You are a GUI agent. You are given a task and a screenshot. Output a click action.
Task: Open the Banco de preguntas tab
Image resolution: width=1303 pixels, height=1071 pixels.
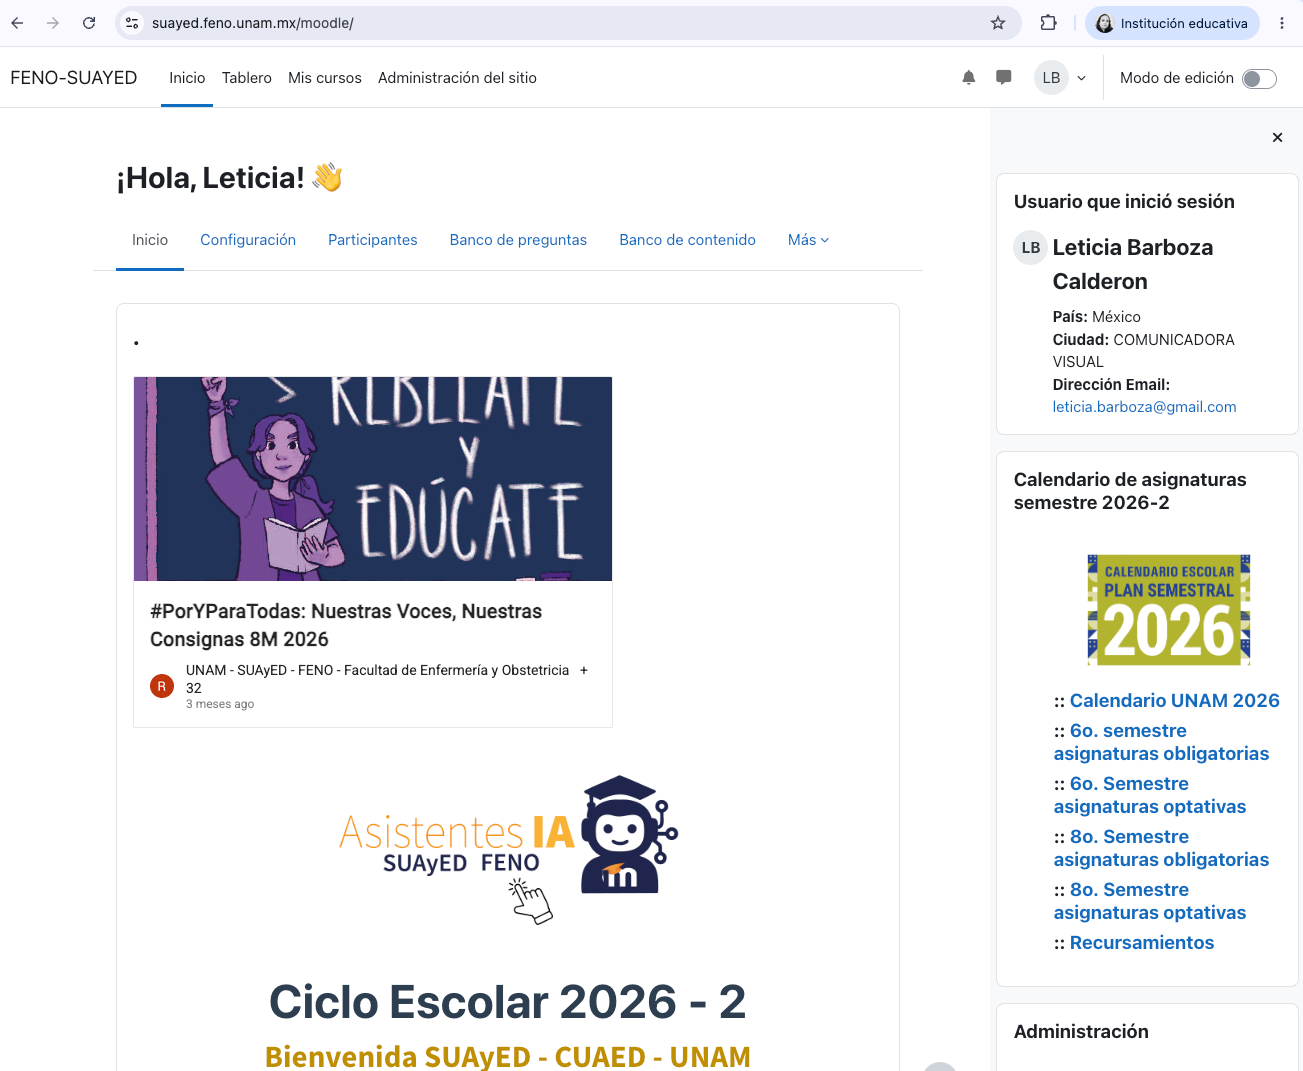(x=518, y=240)
